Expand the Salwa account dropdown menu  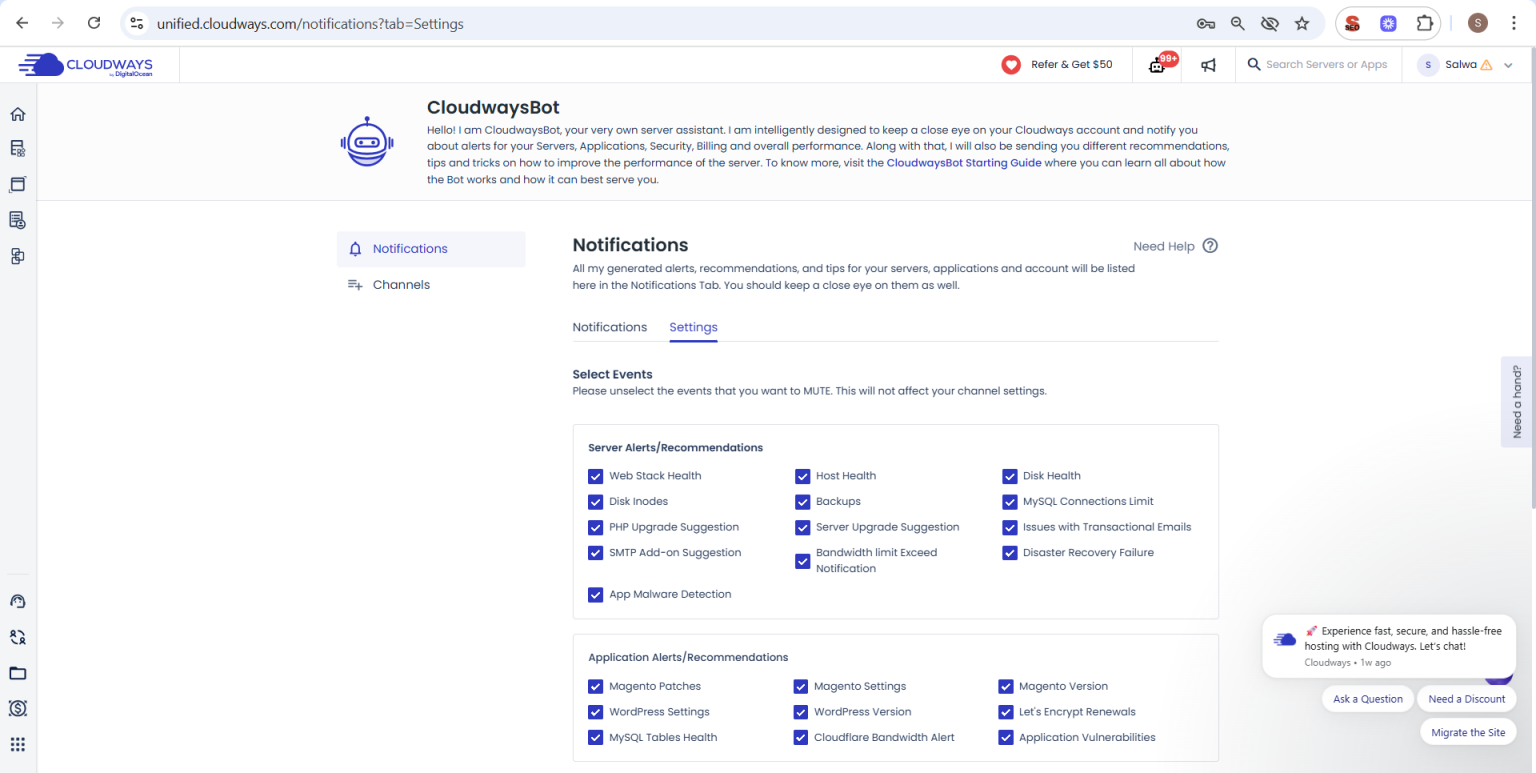[1508, 65]
